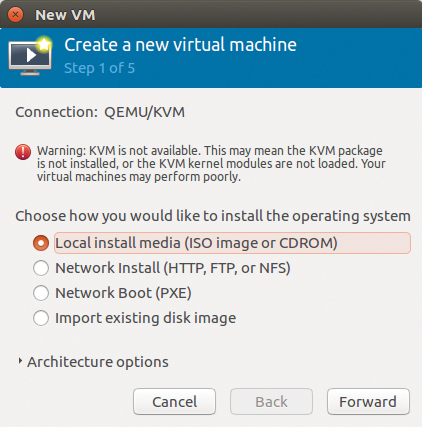Click the Connection QEMU/KVM label

coord(100,112)
